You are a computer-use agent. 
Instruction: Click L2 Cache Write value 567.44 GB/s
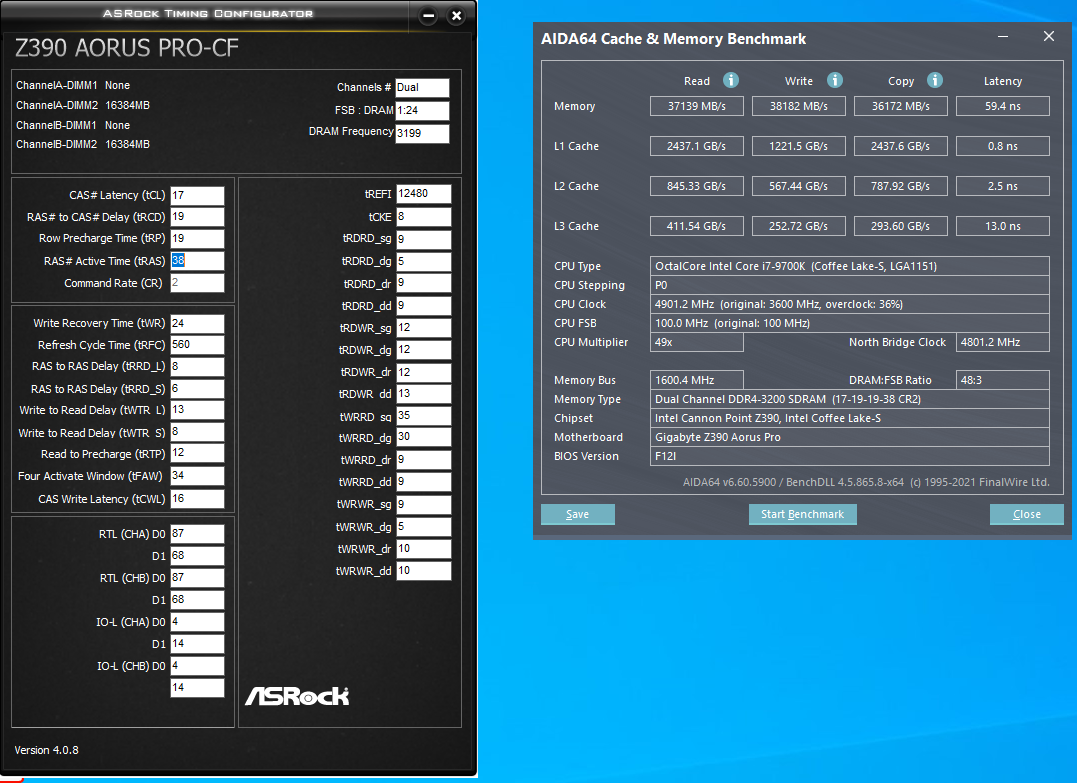tap(799, 185)
